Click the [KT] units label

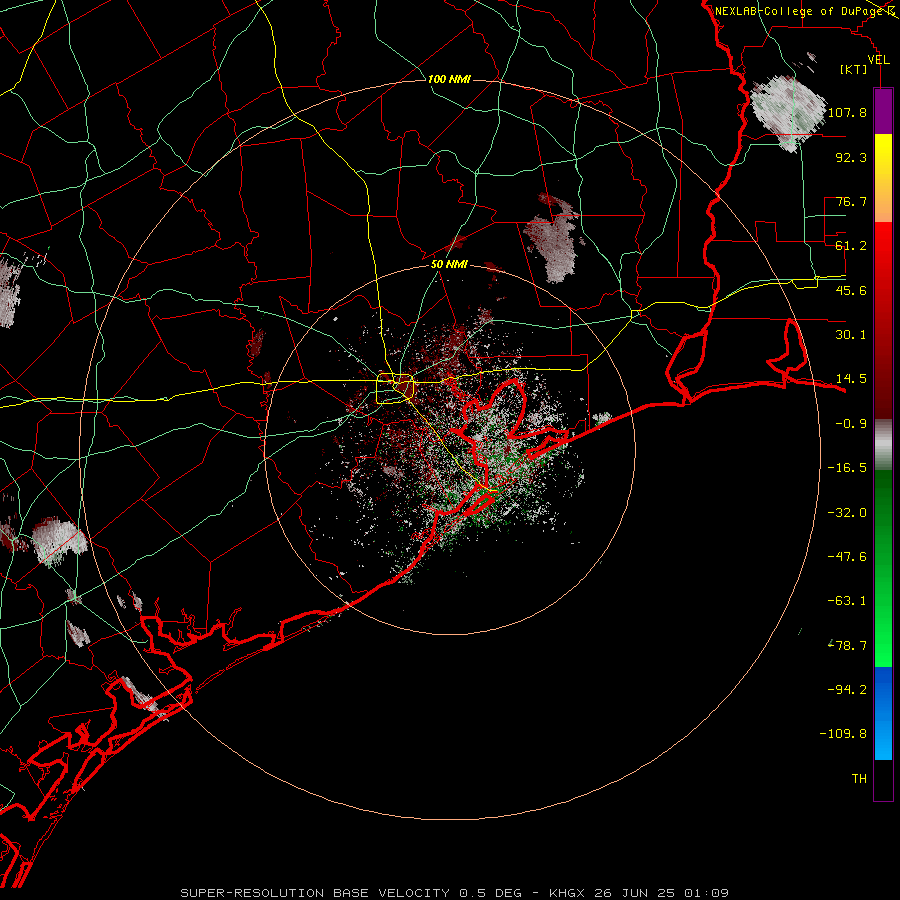click(x=854, y=69)
